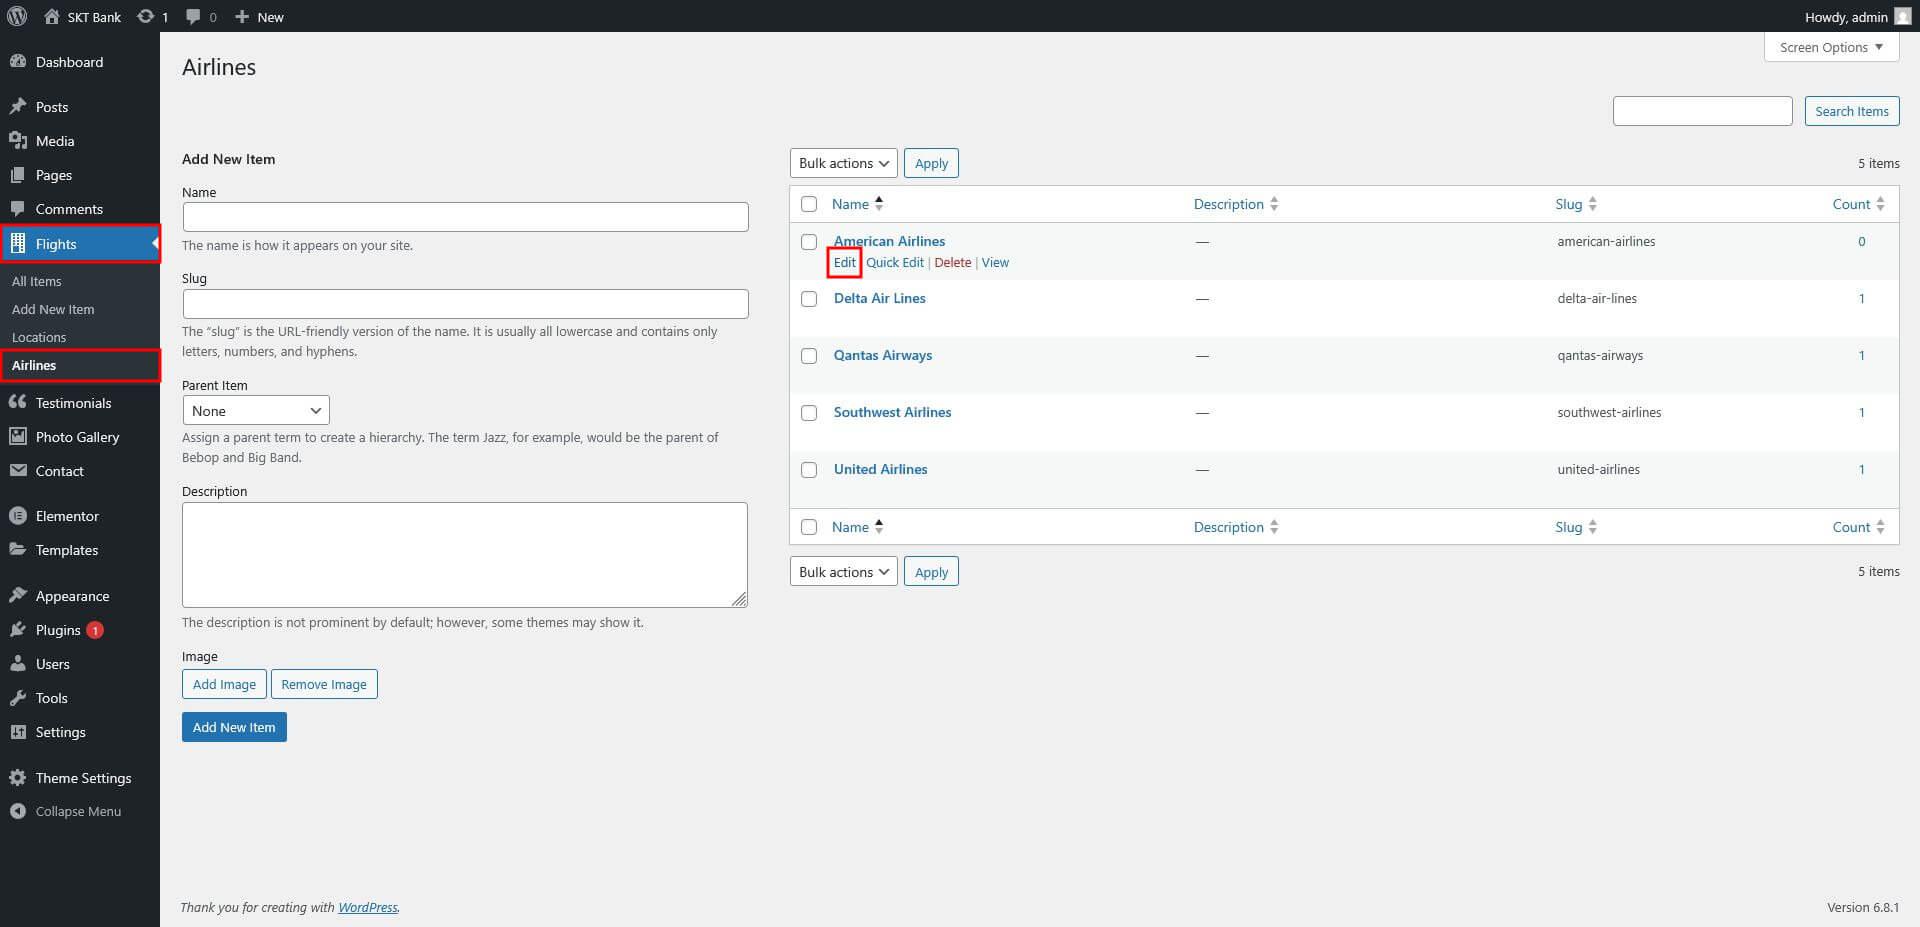The width and height of the screenshot is (1920, 927).
Task: Sort by Slug in table header
Action: [1576, 204]
